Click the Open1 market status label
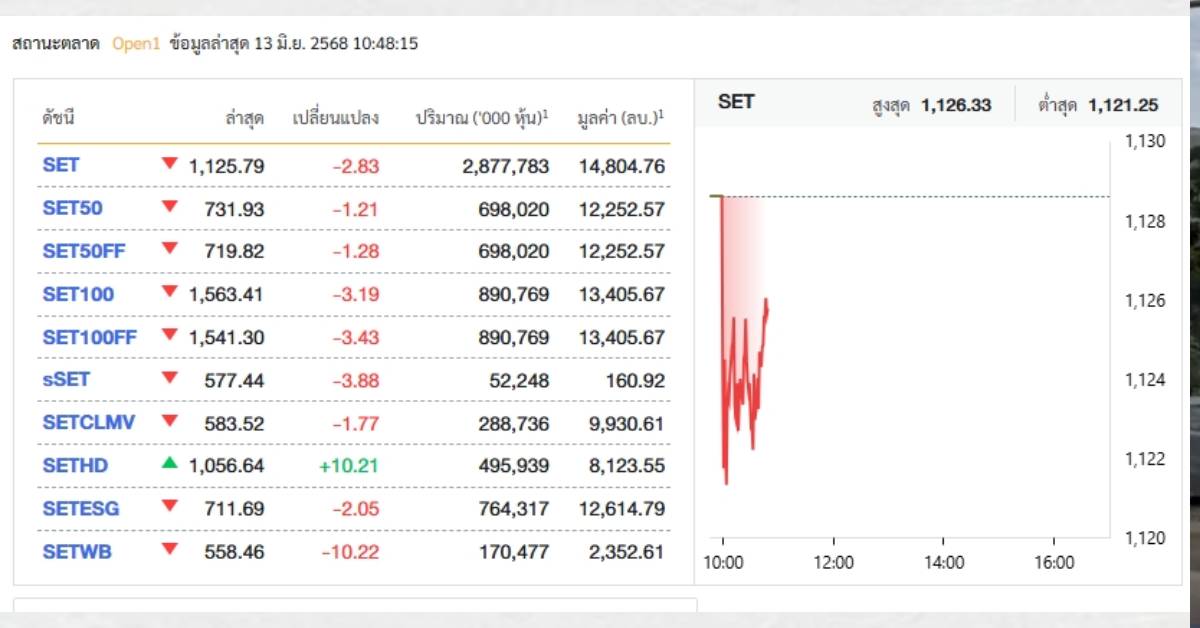The width and height of the screenshot is (1200, 628). coord(136,44)
